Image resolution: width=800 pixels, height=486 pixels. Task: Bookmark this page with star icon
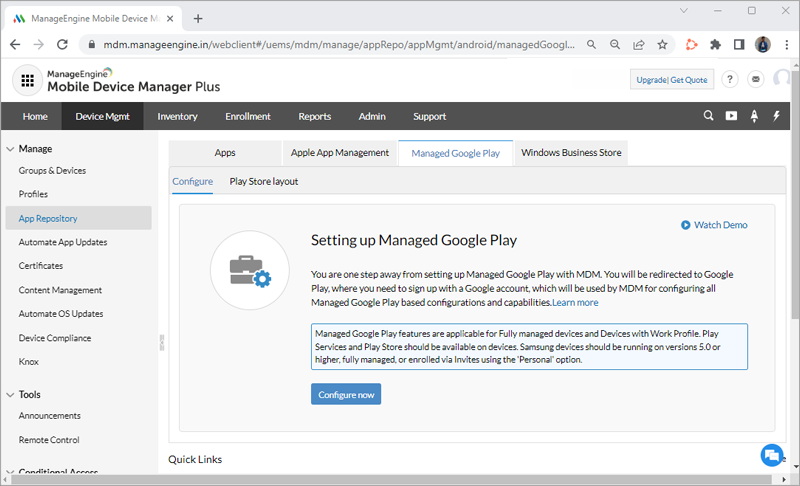(x=662, y=45)
